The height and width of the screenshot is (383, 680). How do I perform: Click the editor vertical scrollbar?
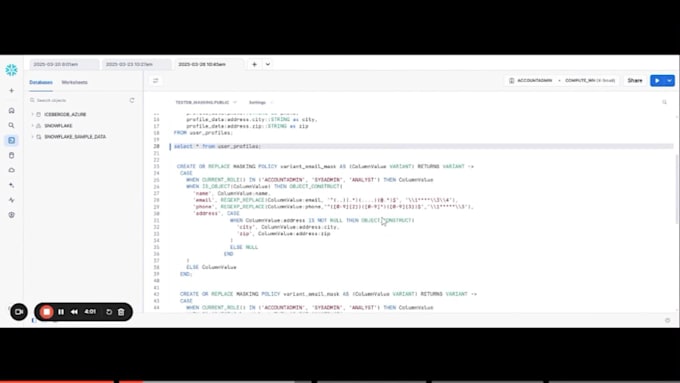point(677,189)
